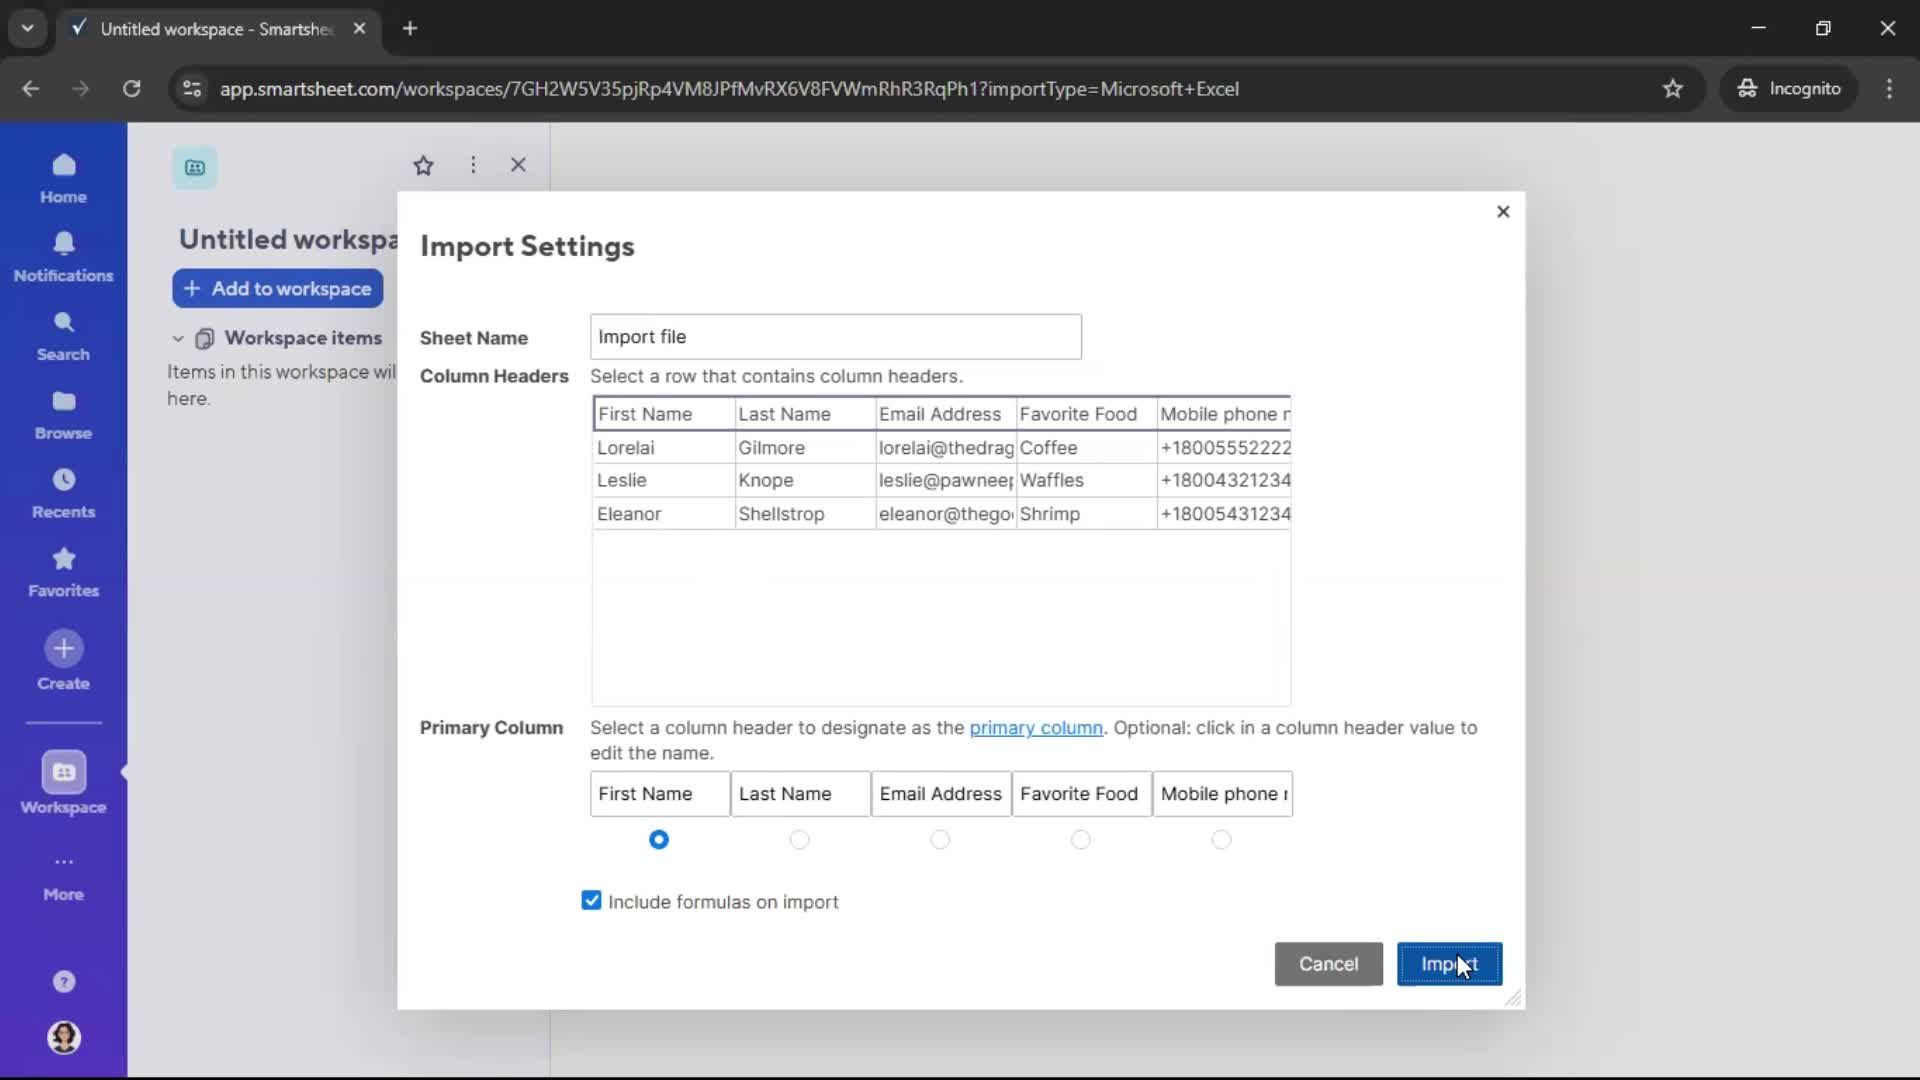This screenshot has height=1080, width=1920.
Task: Select Email Address as primary column
Action: pyautogui.click(x=941, y=840)
